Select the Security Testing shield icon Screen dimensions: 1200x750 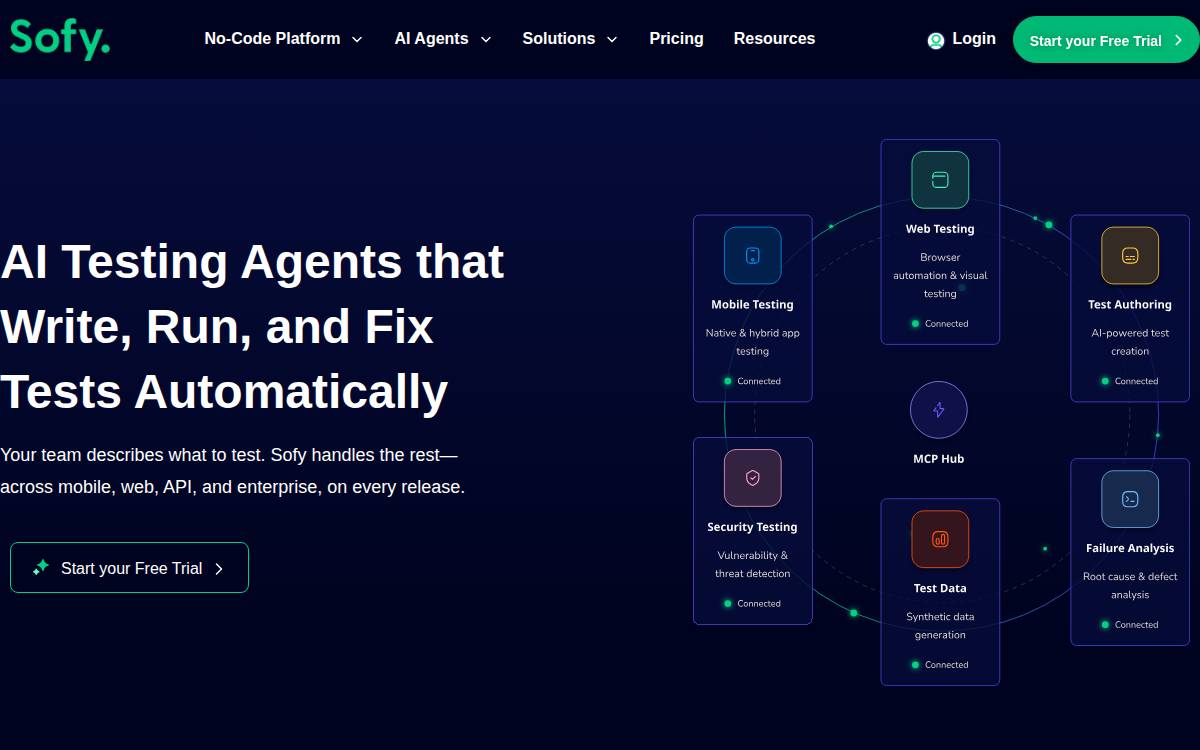click(x=753, y=478)
